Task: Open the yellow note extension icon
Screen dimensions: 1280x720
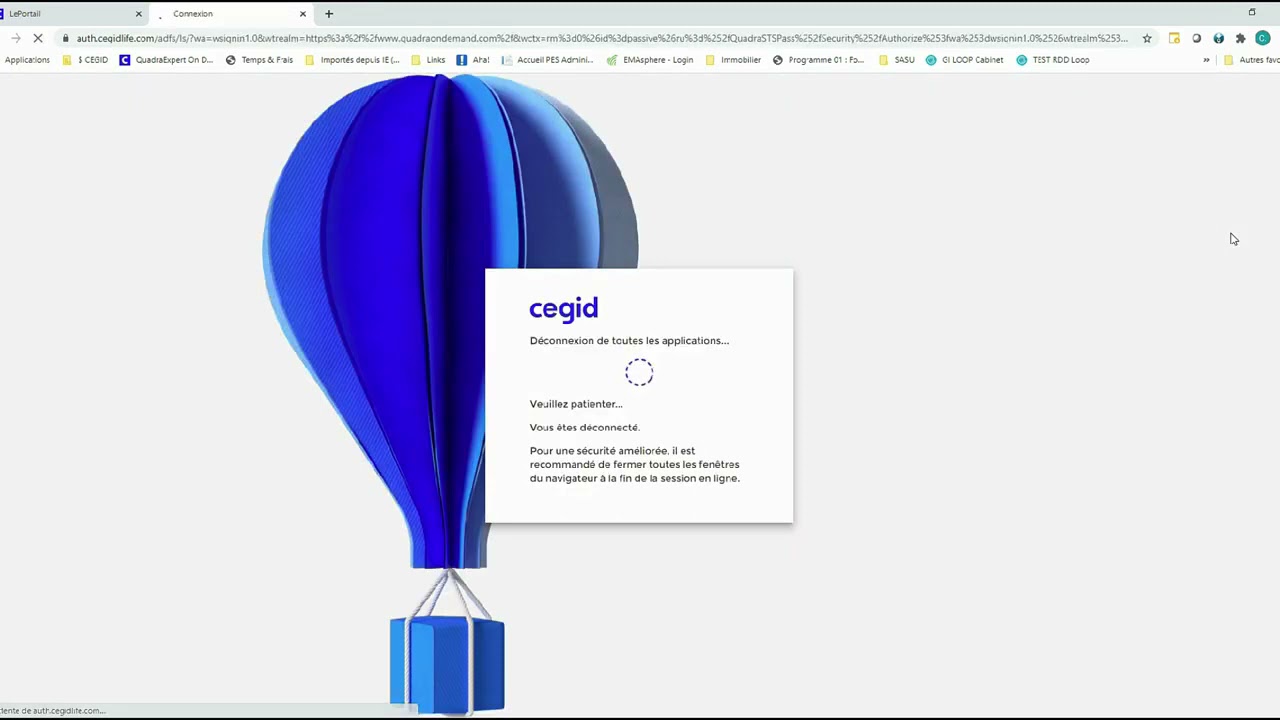Action: coord(1174,38)
